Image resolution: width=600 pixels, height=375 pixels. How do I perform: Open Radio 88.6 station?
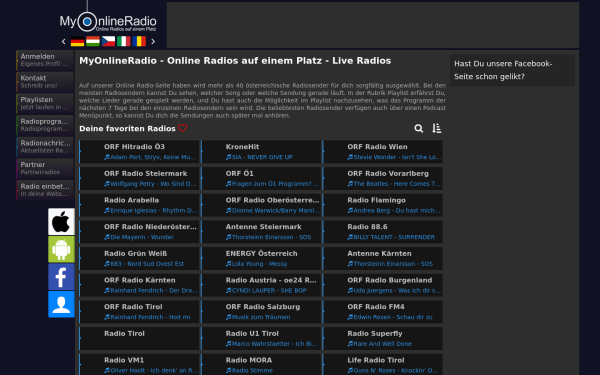383,232
